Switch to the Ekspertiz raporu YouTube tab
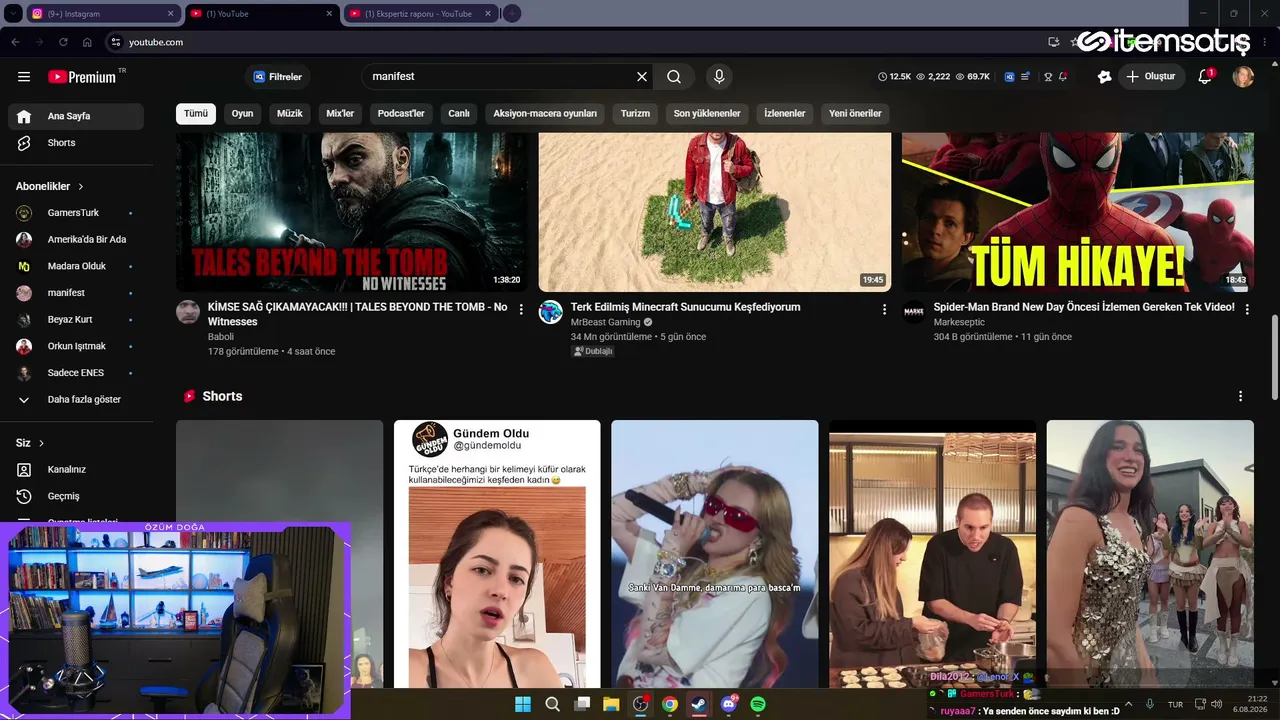 pos(419,14)
